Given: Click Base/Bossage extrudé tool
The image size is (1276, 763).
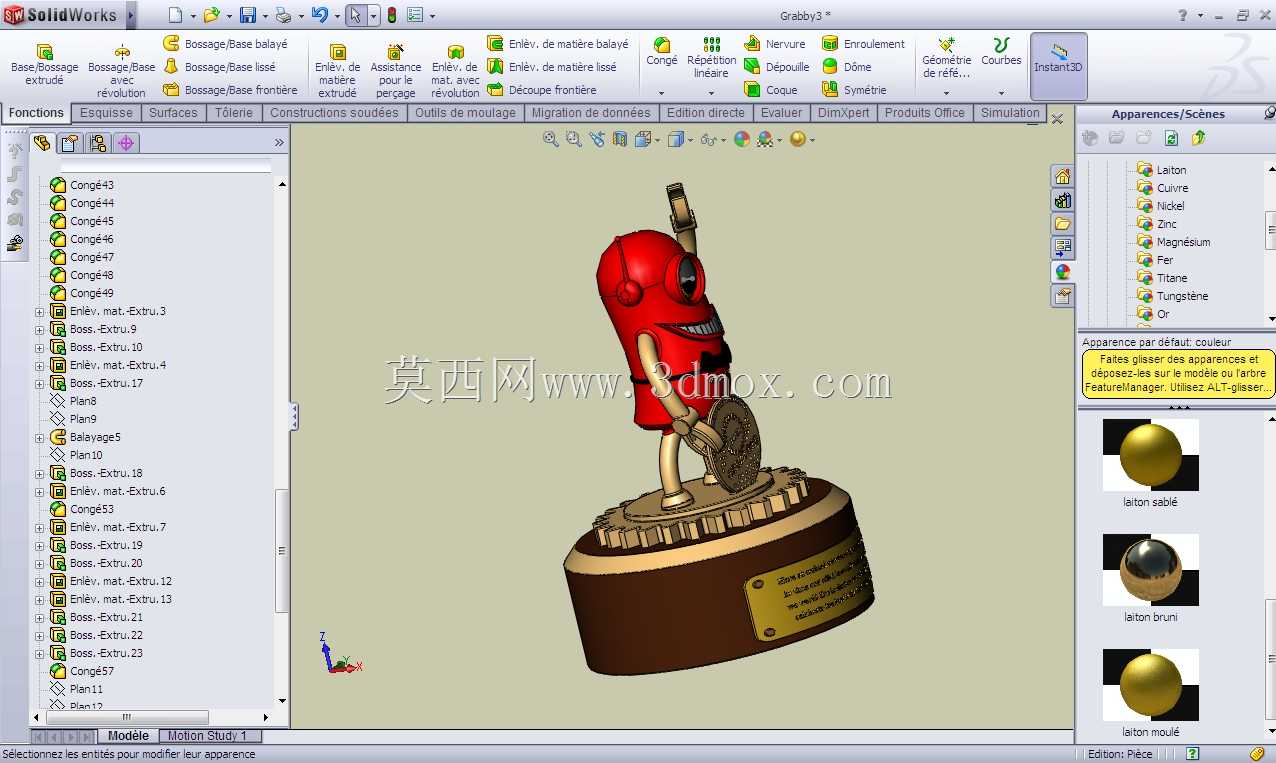Looking at the screenshot, I should point(44,65).
